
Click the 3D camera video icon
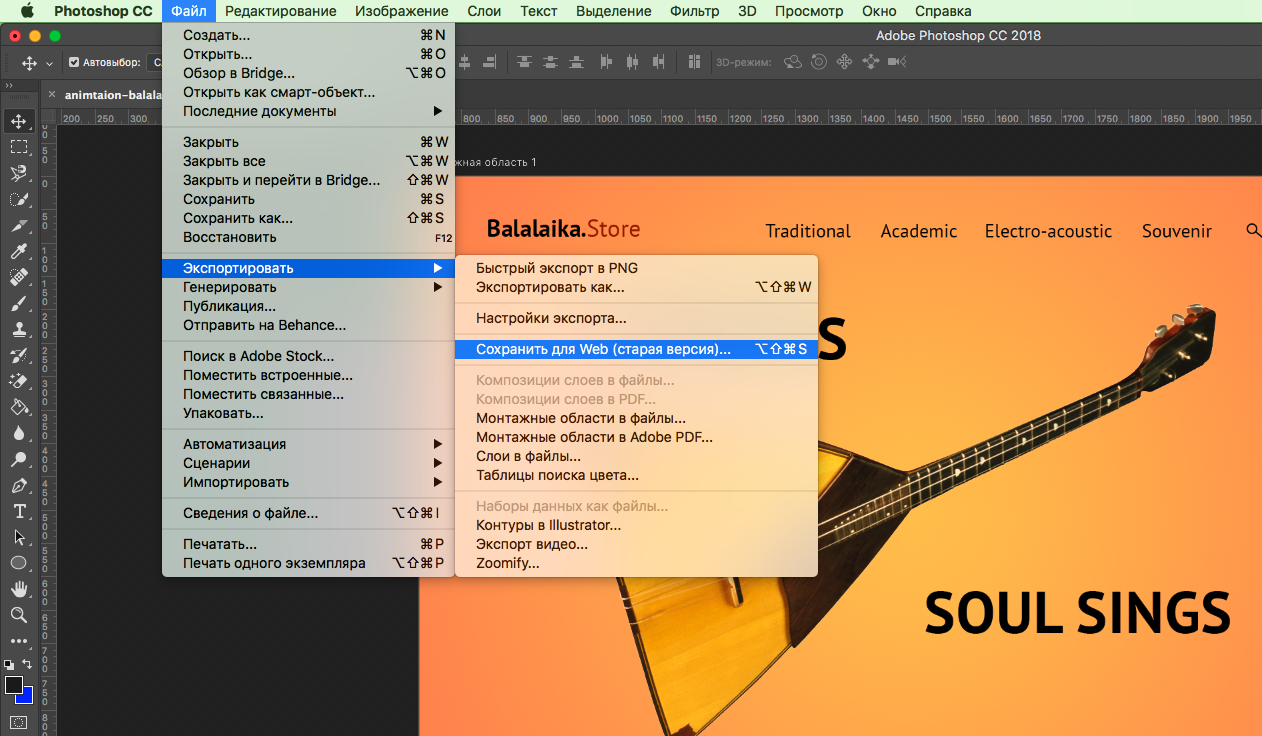(x=897, y=62)
